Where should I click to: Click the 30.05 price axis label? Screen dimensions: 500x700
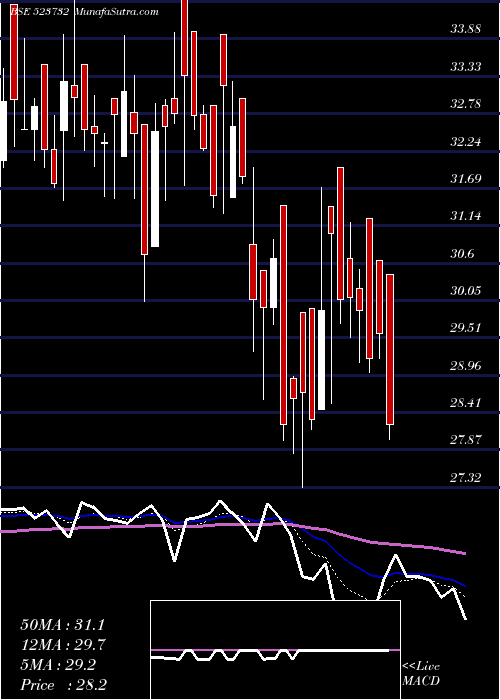coord(466,291)
